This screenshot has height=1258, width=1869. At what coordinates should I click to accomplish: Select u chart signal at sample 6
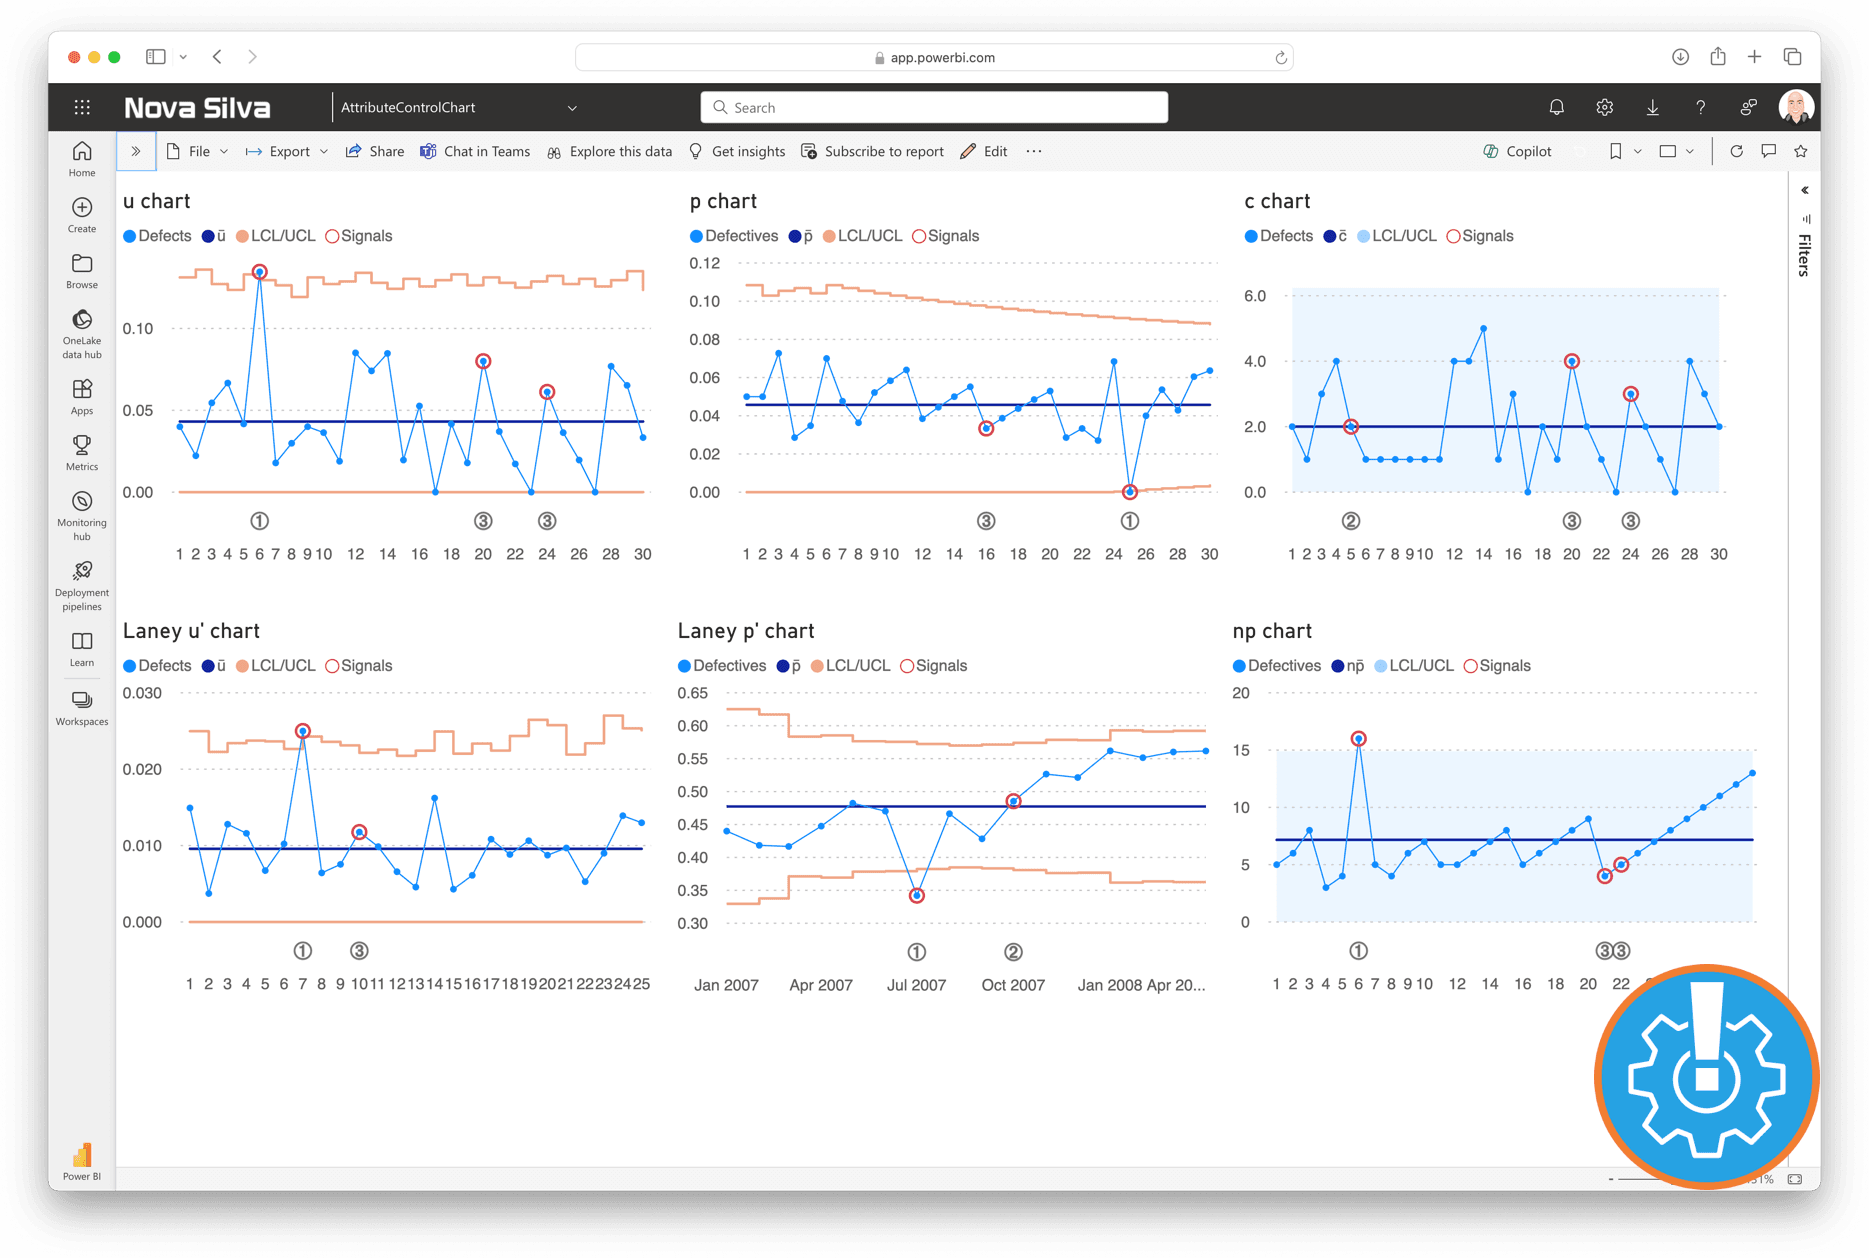(x=259, y=272)
